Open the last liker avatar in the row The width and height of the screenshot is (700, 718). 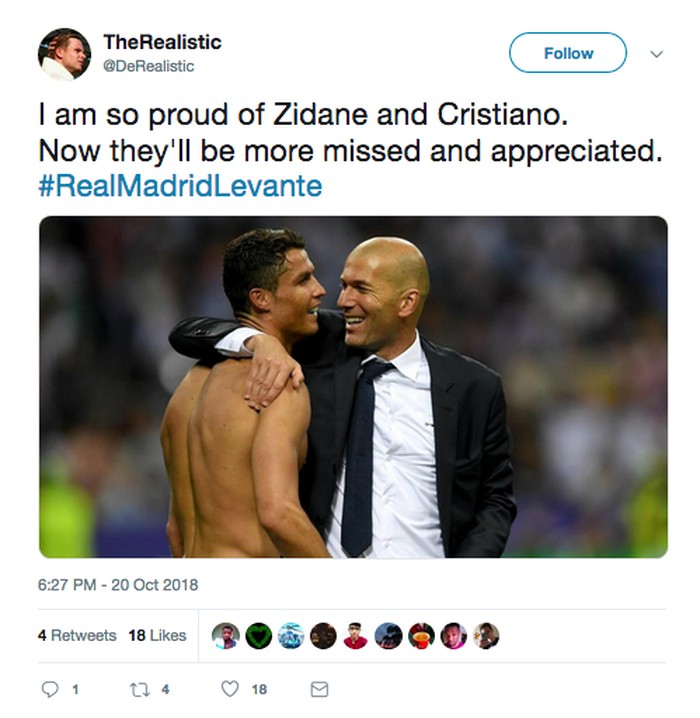coord(486,636)
